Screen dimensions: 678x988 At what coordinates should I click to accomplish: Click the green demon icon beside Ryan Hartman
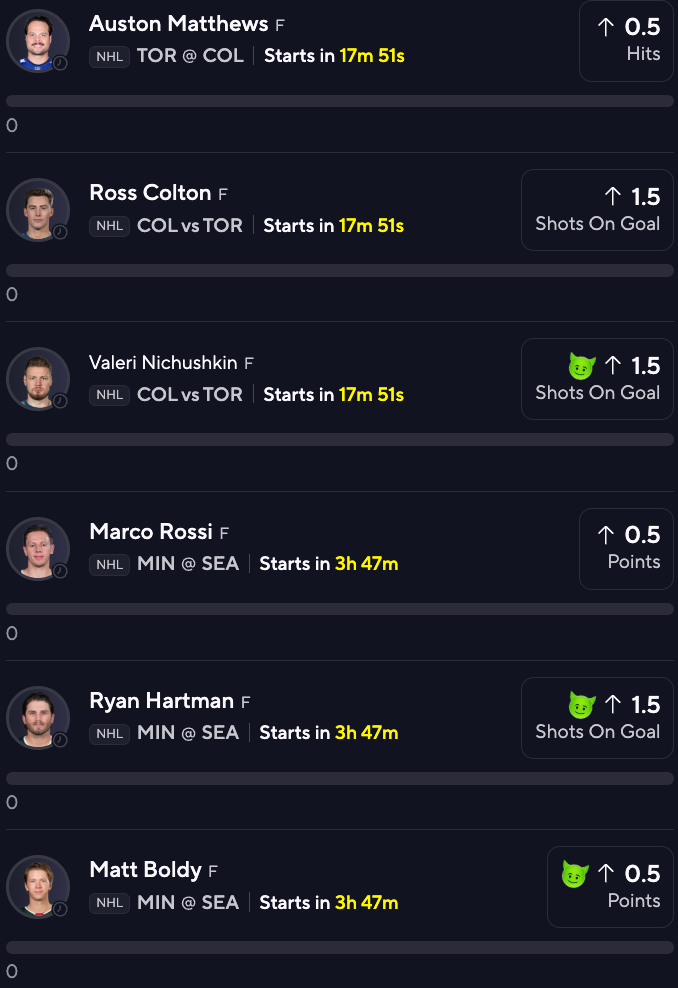[582, 705]
